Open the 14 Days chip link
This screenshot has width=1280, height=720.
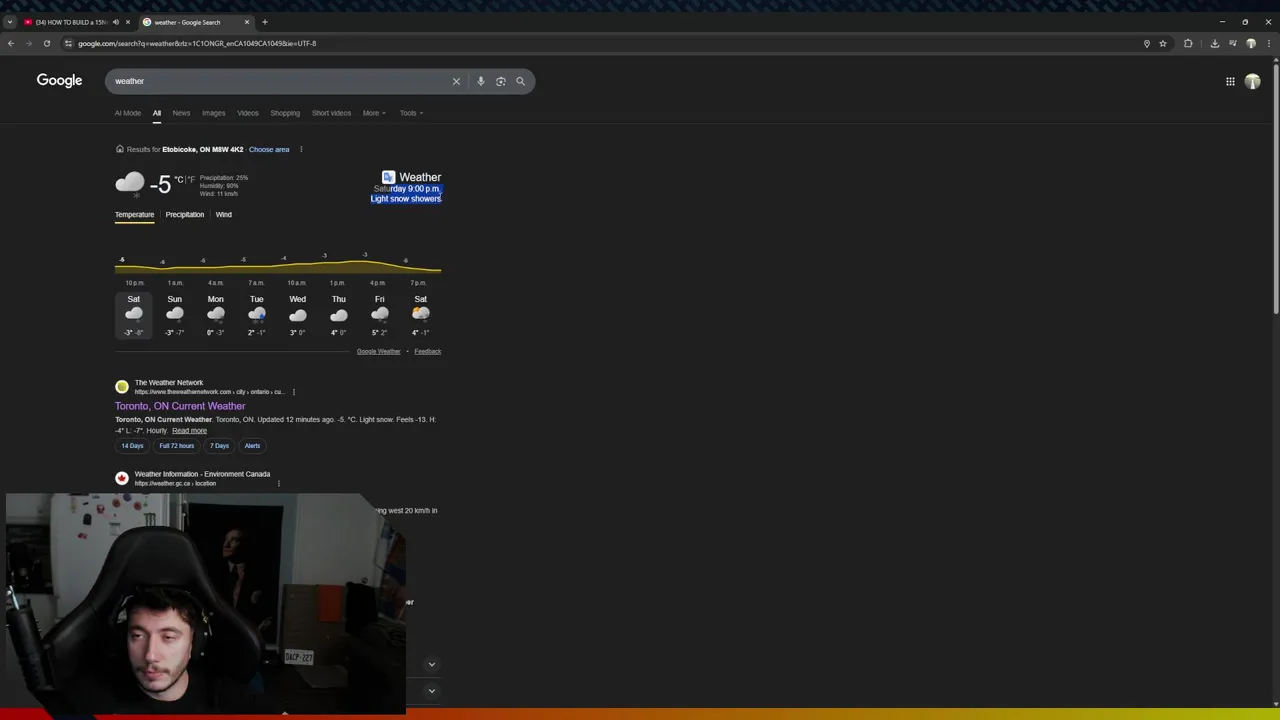pos(132,446)
